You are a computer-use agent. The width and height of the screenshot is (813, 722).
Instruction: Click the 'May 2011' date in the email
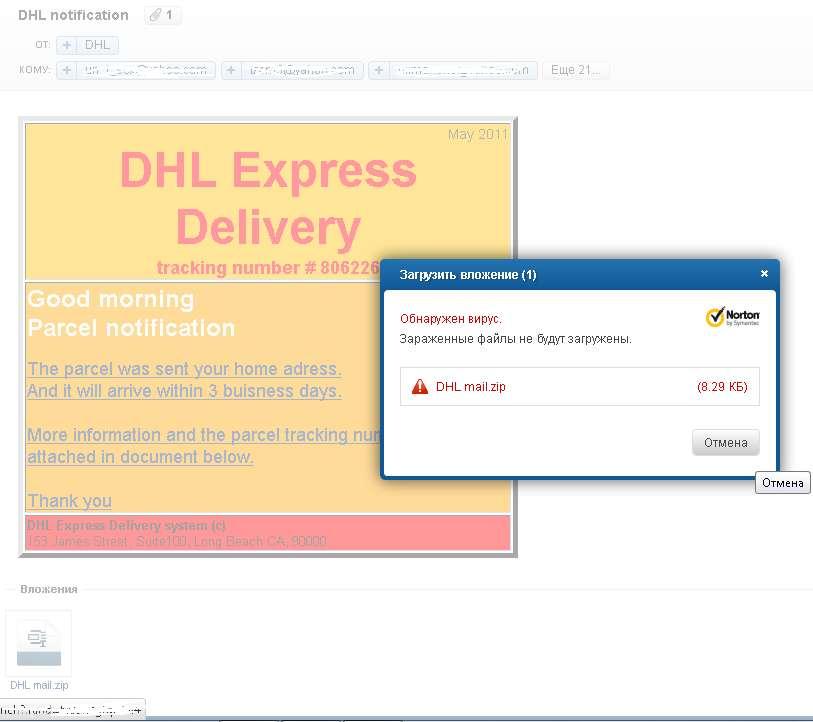click(478, 134)
